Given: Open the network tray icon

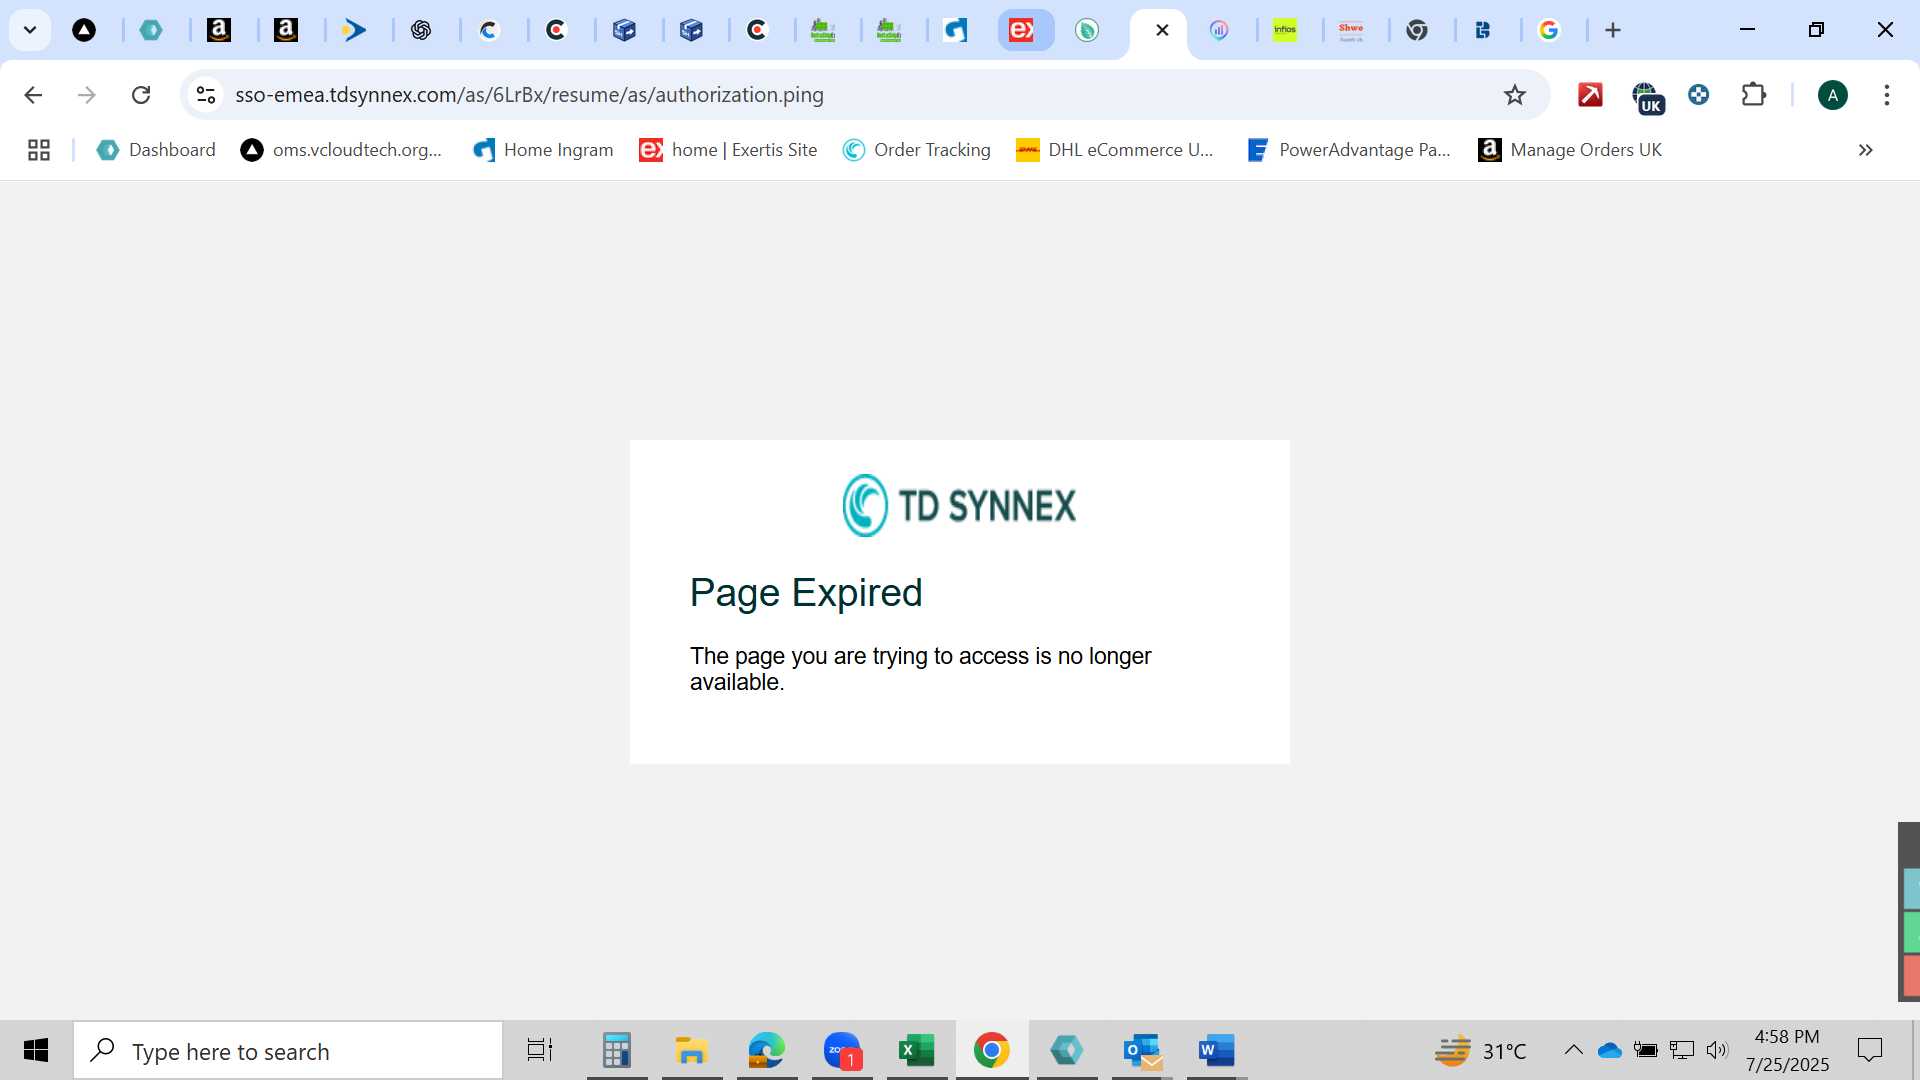Looking at the screenshot, I should coord(1682,1050).
